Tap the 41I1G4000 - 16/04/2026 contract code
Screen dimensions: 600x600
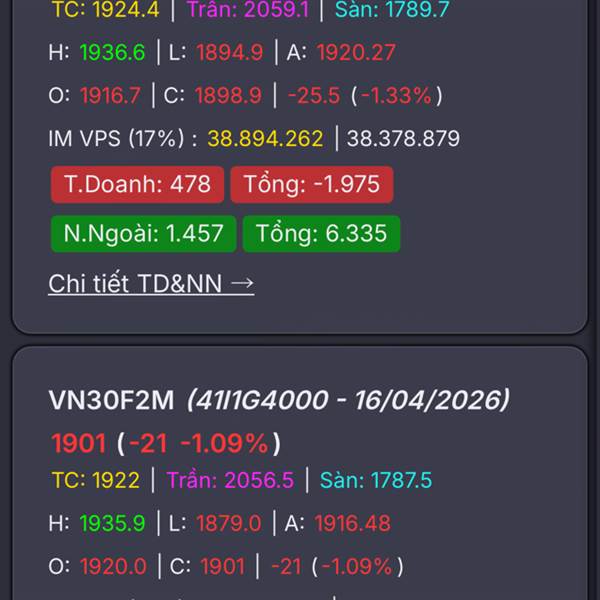click(x=348, y=400)
